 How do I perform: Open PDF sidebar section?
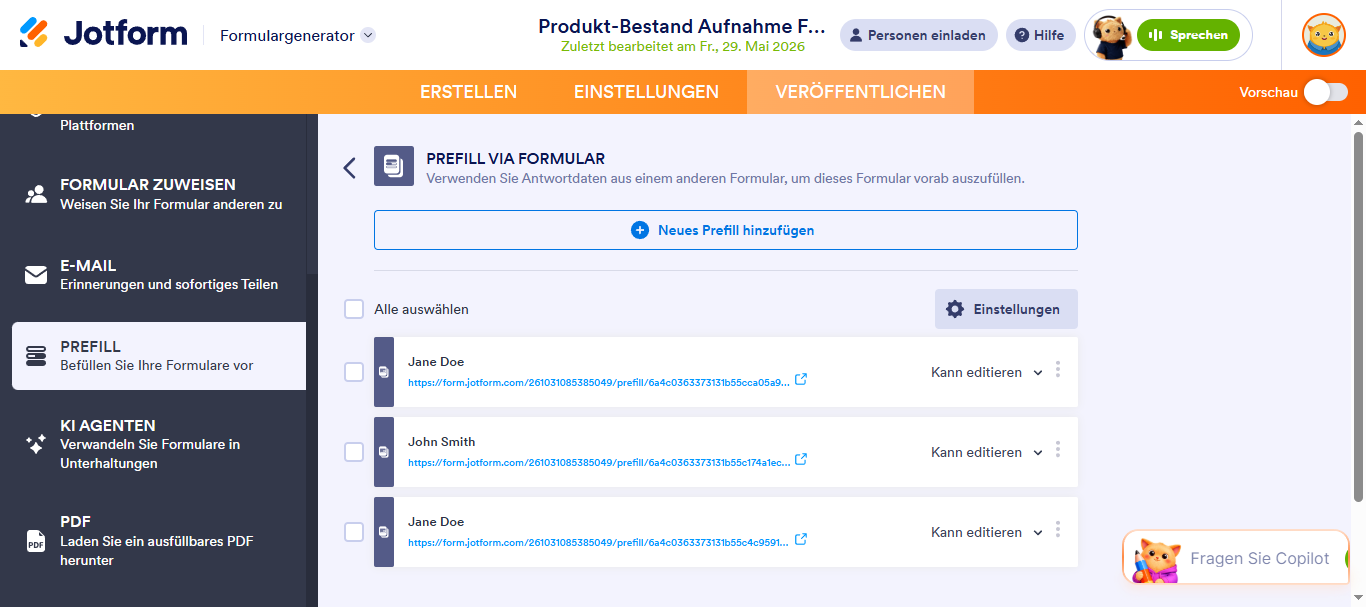click(x=159, y=541)
